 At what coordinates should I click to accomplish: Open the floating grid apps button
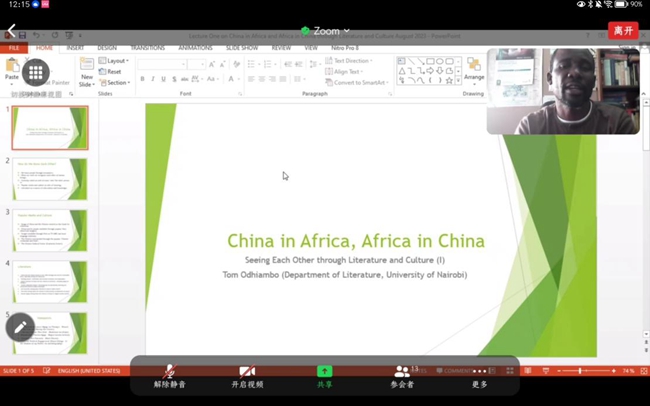tap(35, 72)
